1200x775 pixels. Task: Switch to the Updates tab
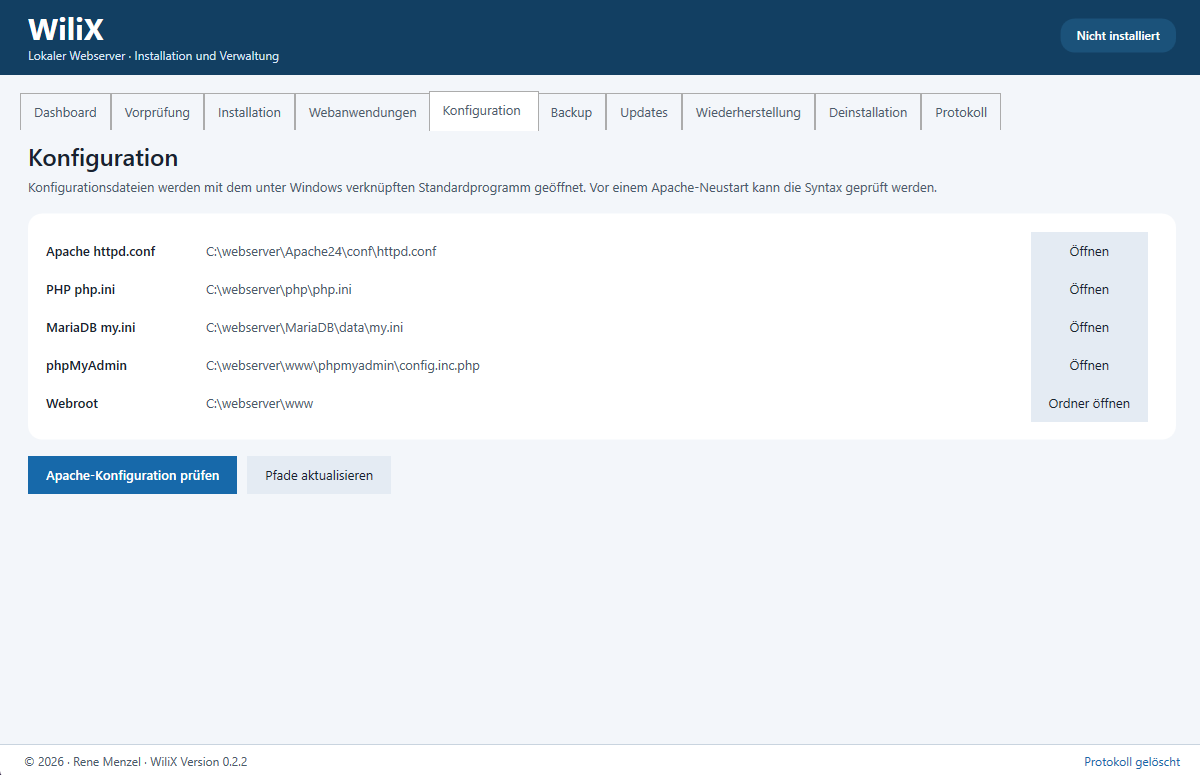click(x=644, y=112)
